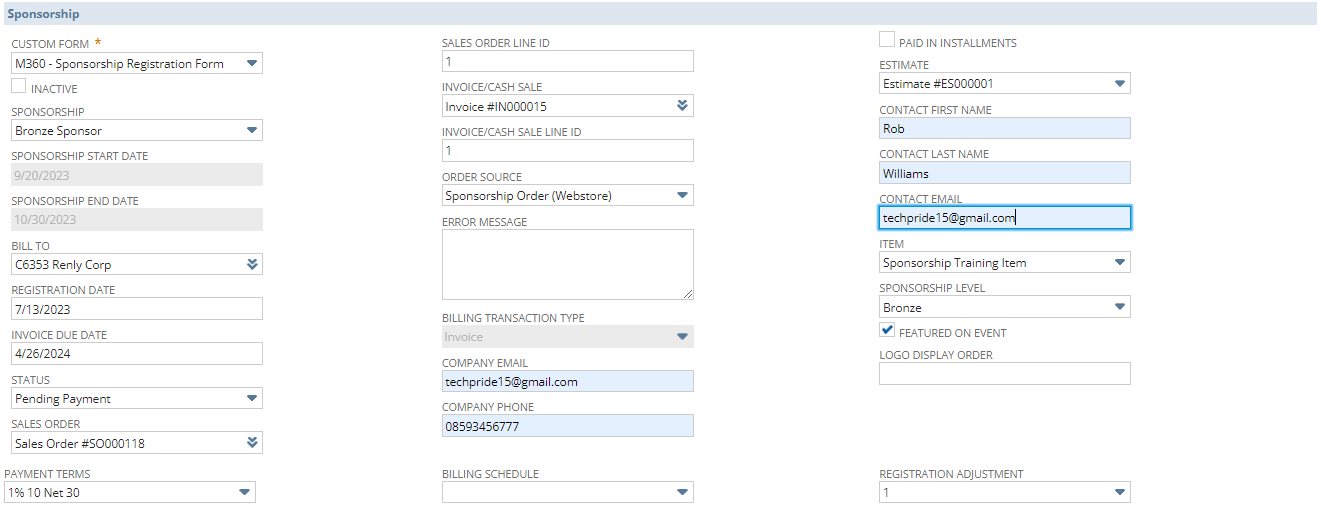The image size is (1321, 508).
Task: Open the Bill To double-chevron selector
Action: 252,265
